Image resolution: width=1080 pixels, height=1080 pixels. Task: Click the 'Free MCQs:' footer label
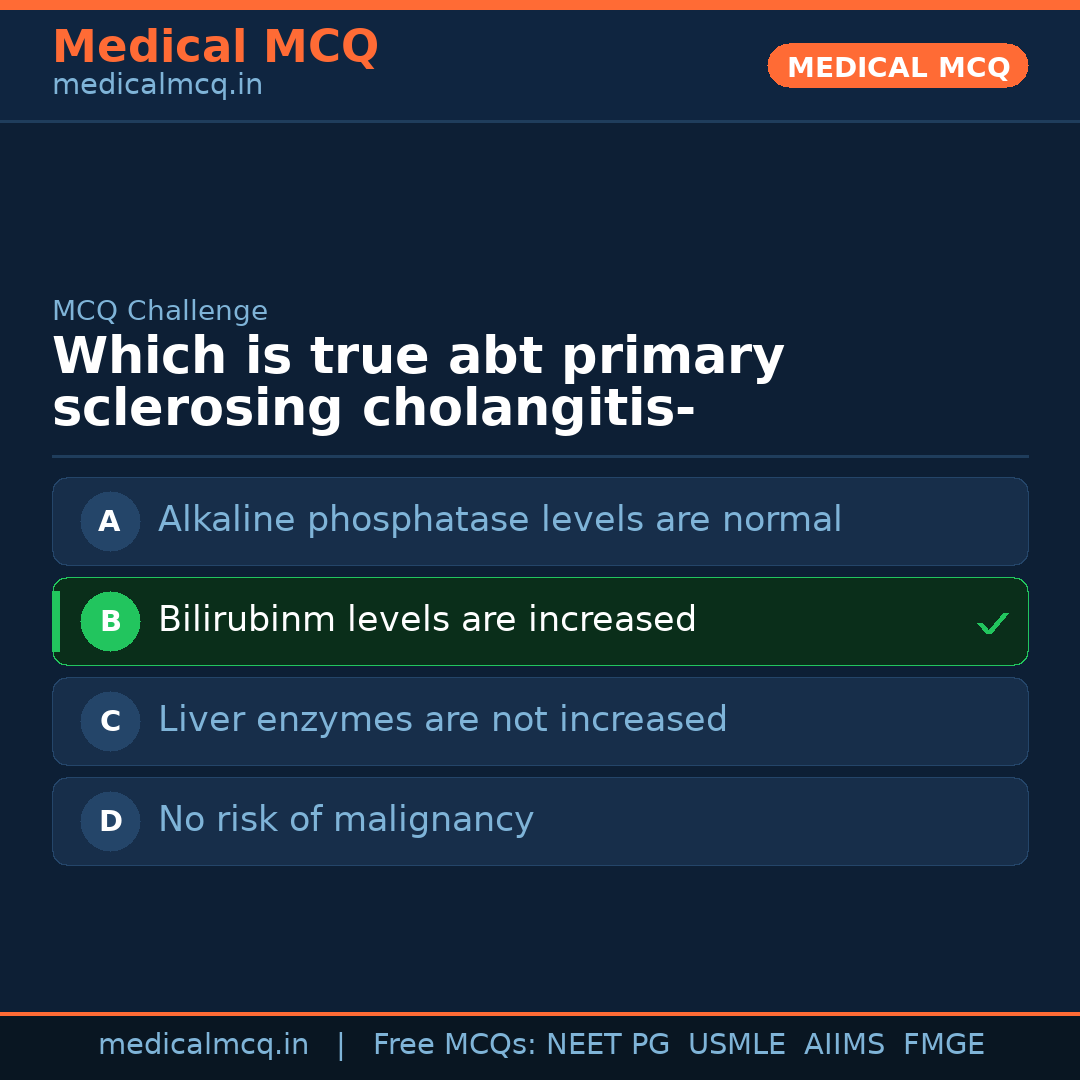[x=455, y=1045]
